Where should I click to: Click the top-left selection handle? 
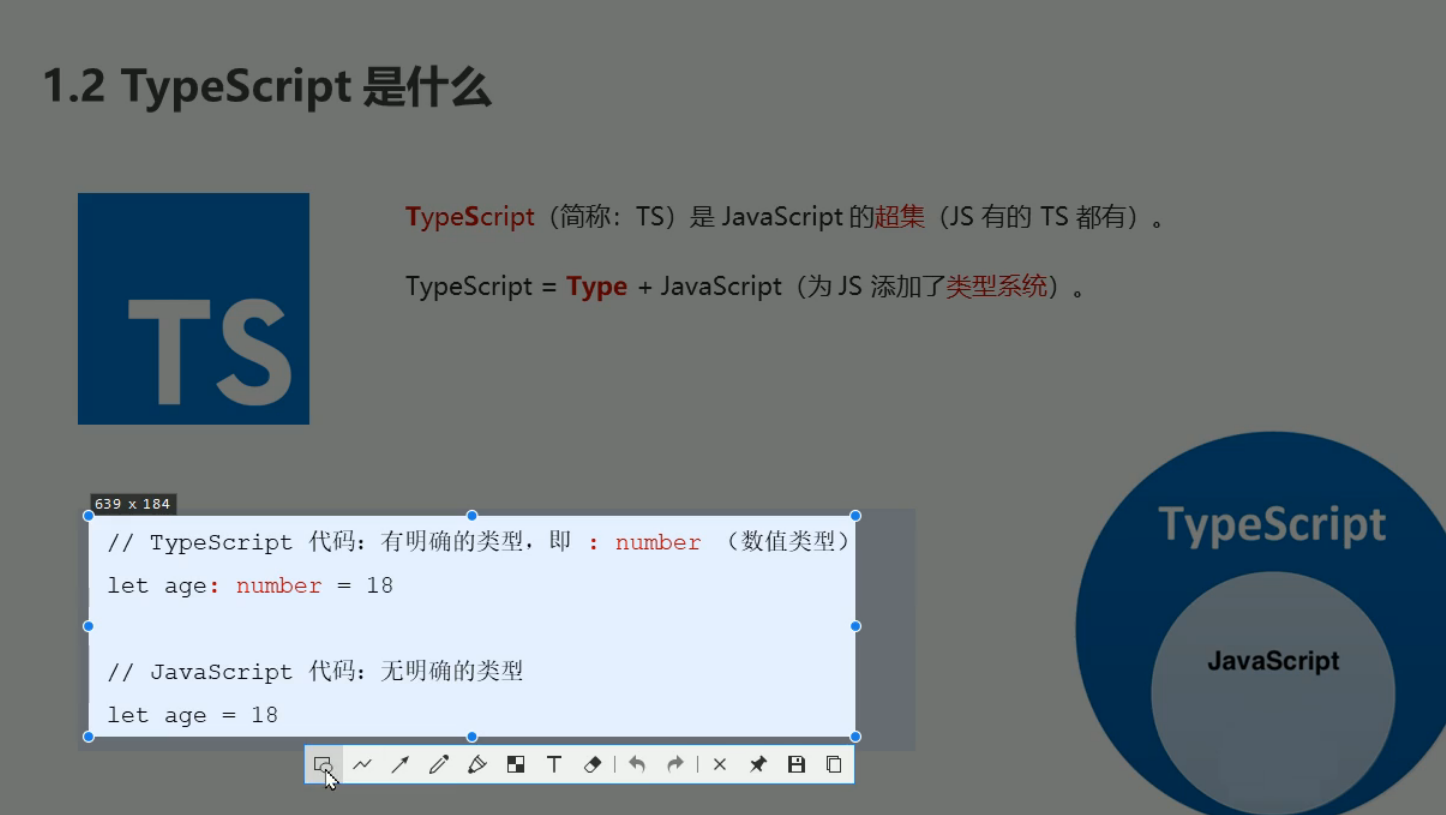[88, 516]
